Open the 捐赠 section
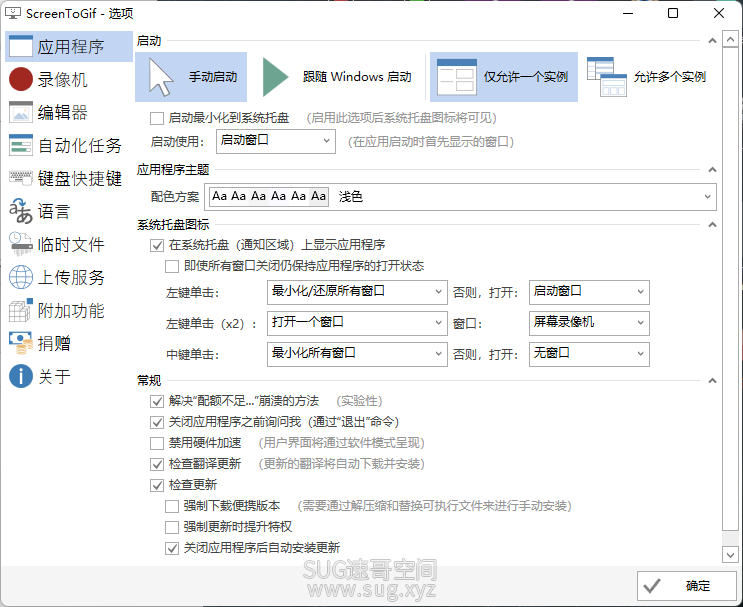This screenshot has height=607, width=743. tap(69, 344)
